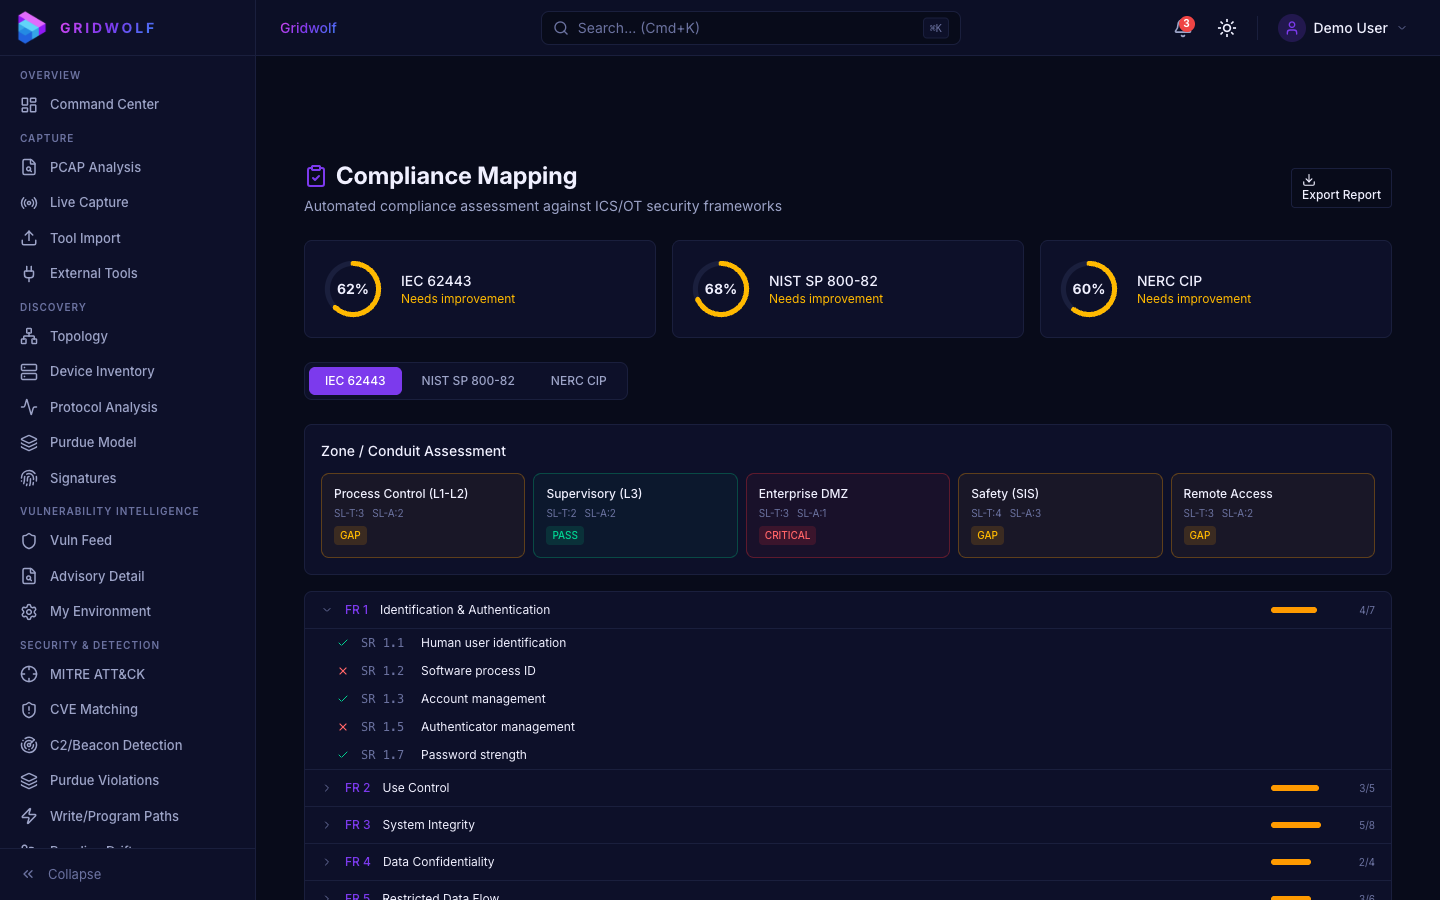Image resolution: width=1440 pixels, height=900 pixels.
Task: Select the NERC CIP framework tab
Action: click(x=578, y=380)
